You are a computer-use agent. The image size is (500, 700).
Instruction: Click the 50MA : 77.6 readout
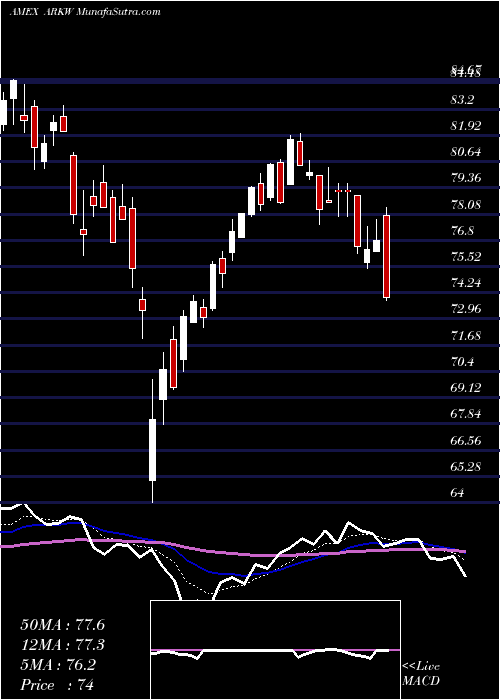(x=63, y=625)
